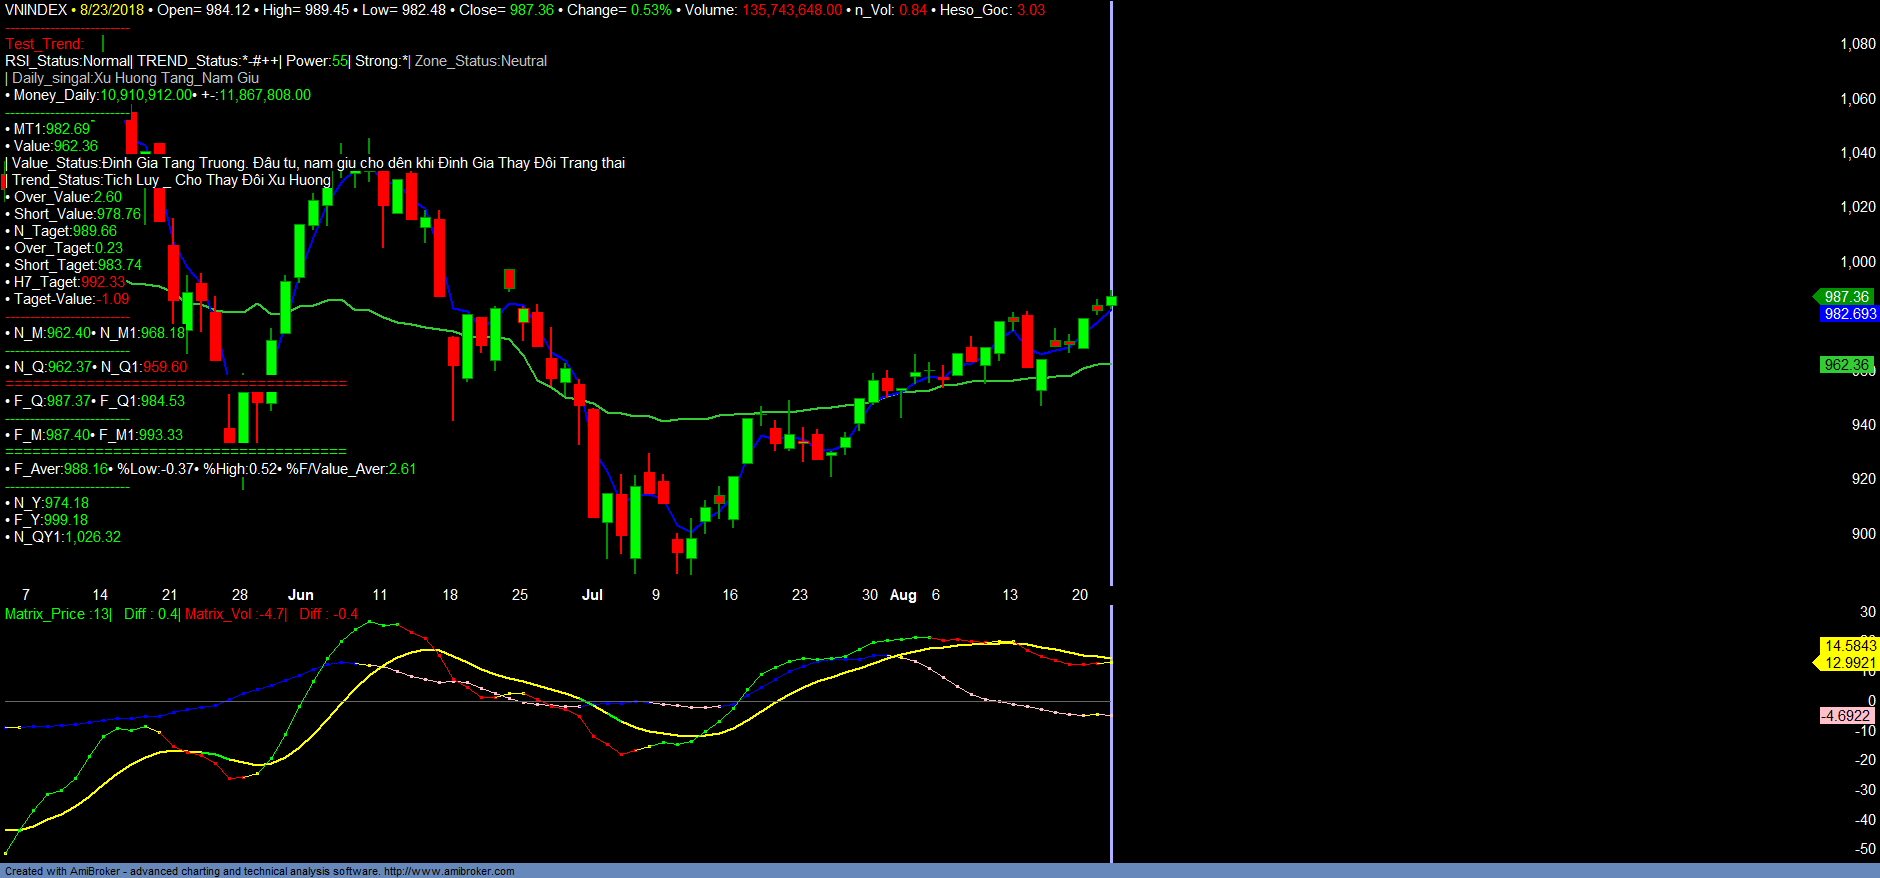
Task: Click the 1,080 price axis label
Action: point(1857,44)
